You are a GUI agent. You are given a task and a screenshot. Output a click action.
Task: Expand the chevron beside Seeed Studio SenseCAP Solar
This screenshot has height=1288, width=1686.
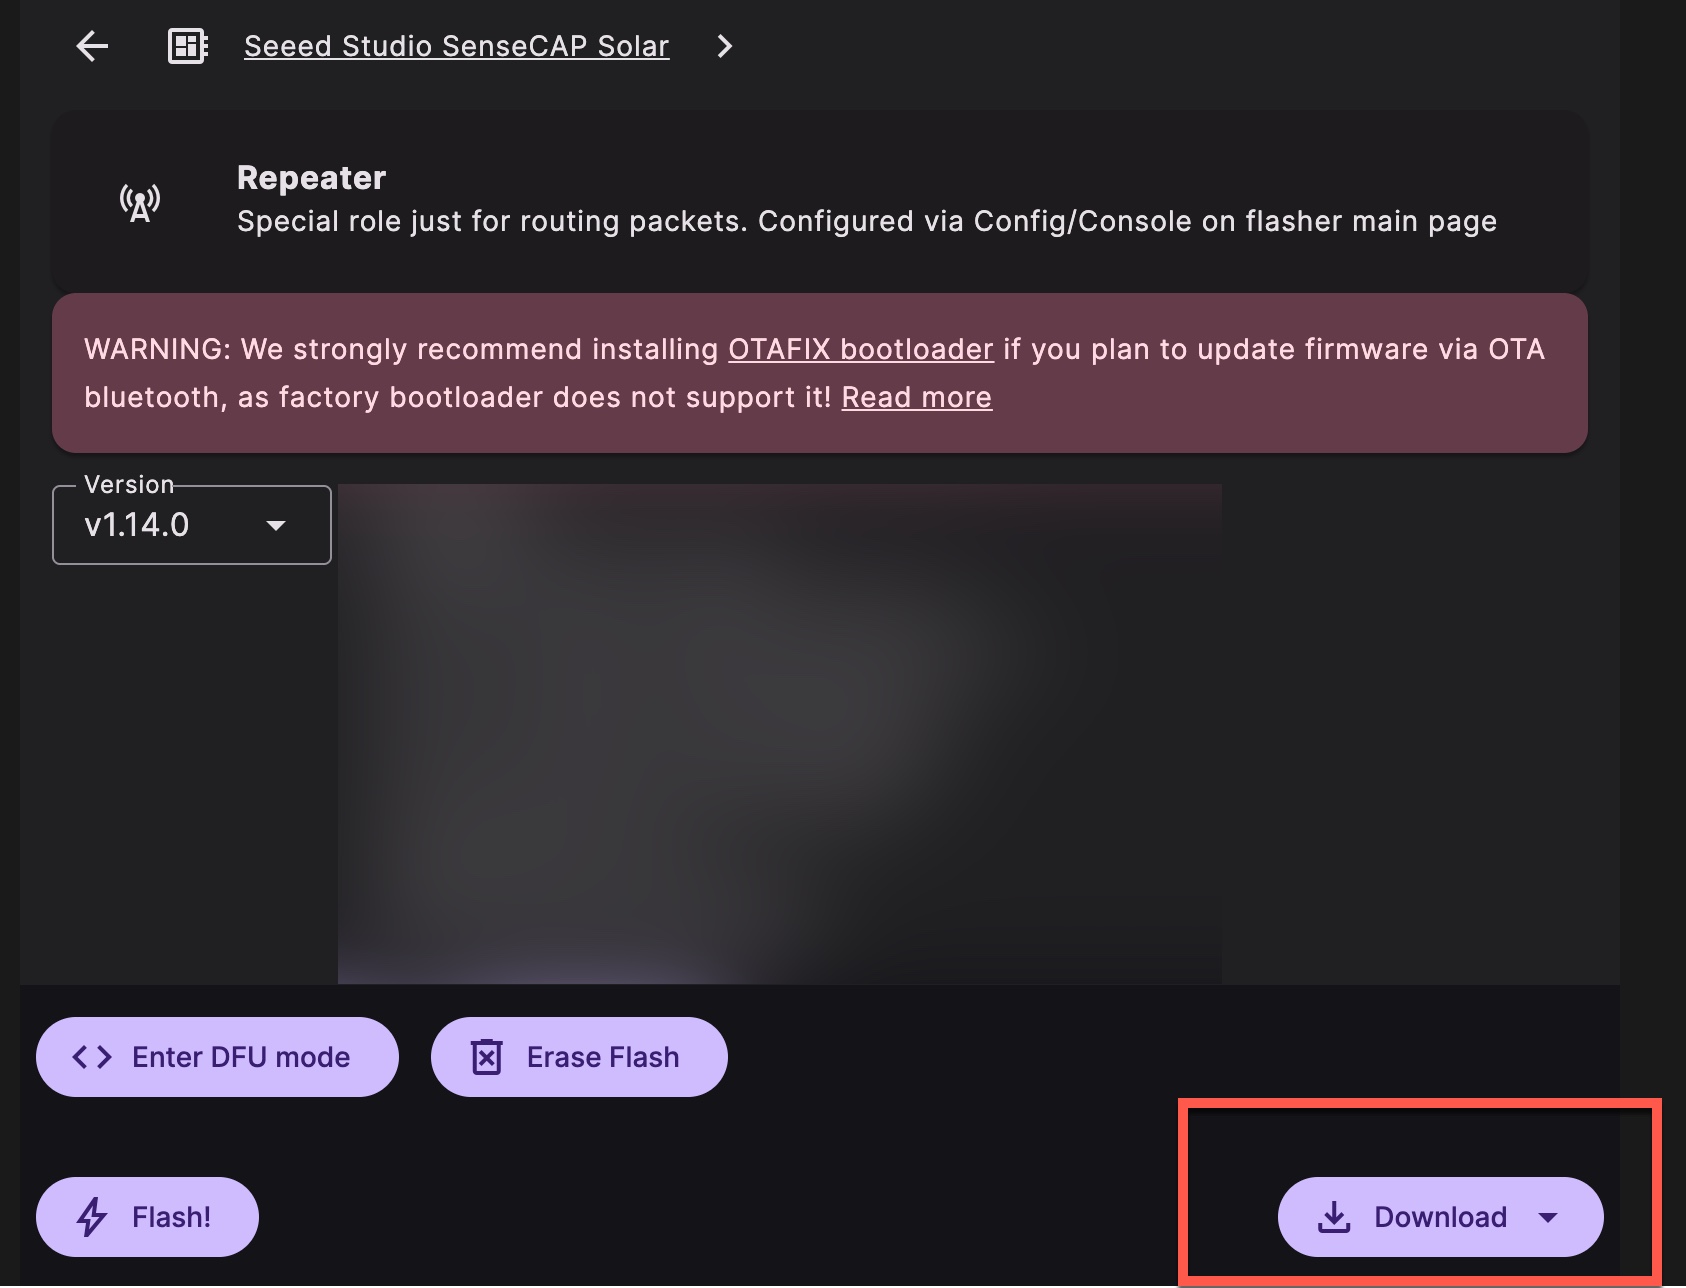coord(725,46)
